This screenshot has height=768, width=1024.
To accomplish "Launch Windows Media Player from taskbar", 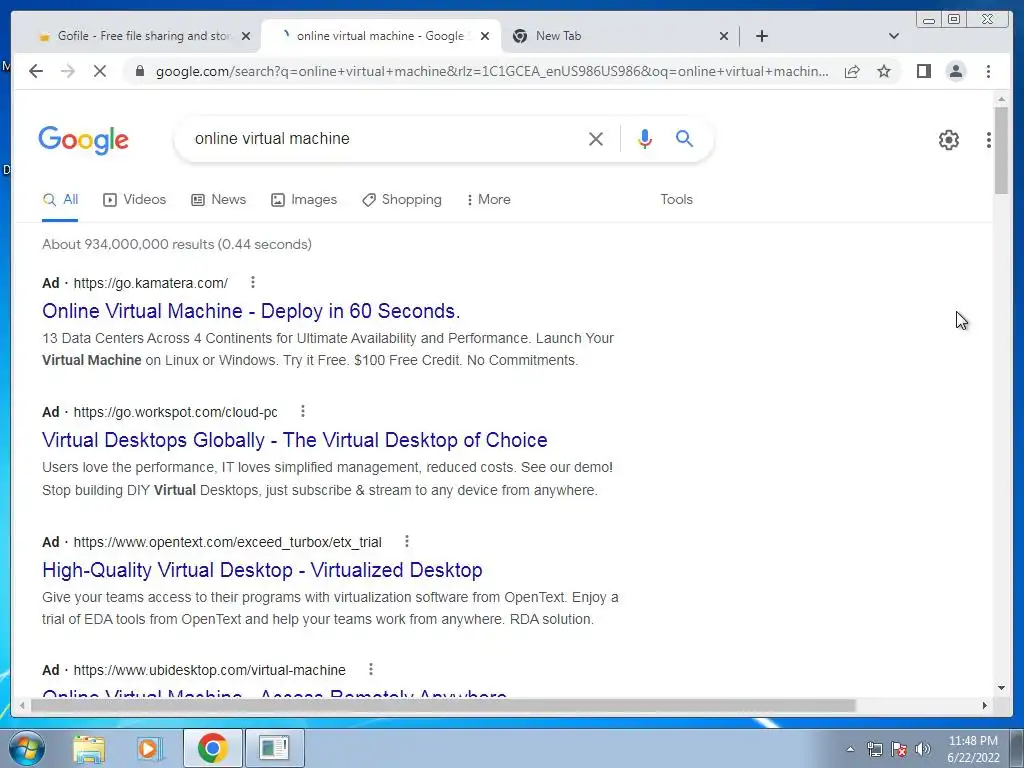I will pyautogui.click(x=150, y=748).
